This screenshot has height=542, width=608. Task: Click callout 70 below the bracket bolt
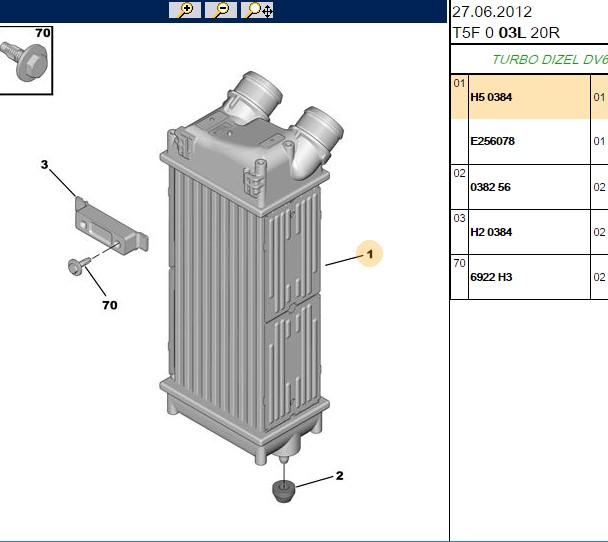point(110,305)
